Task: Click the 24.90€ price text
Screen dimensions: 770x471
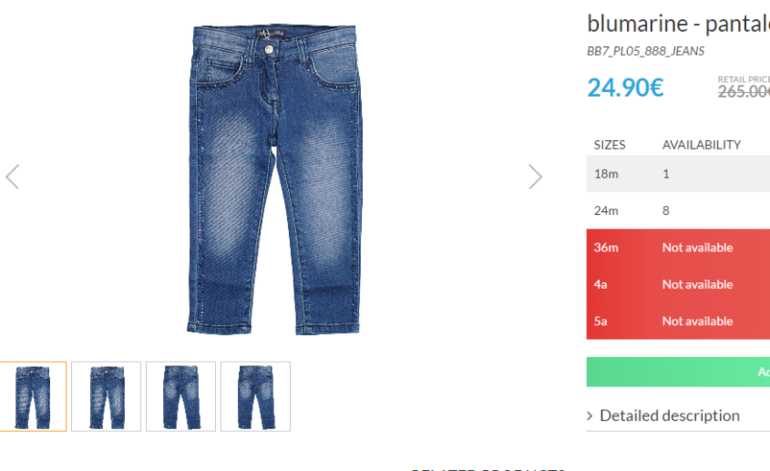Action: [x=625, y=88]
